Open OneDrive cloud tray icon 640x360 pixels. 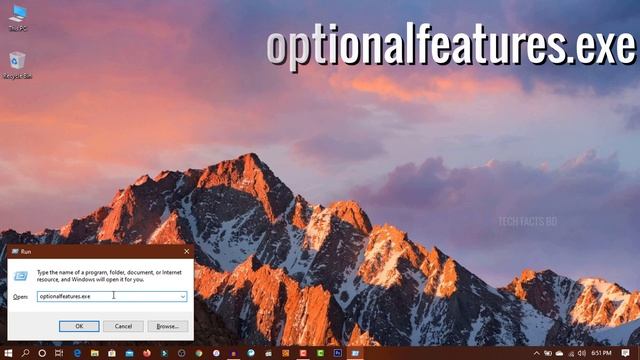[559, 353]
